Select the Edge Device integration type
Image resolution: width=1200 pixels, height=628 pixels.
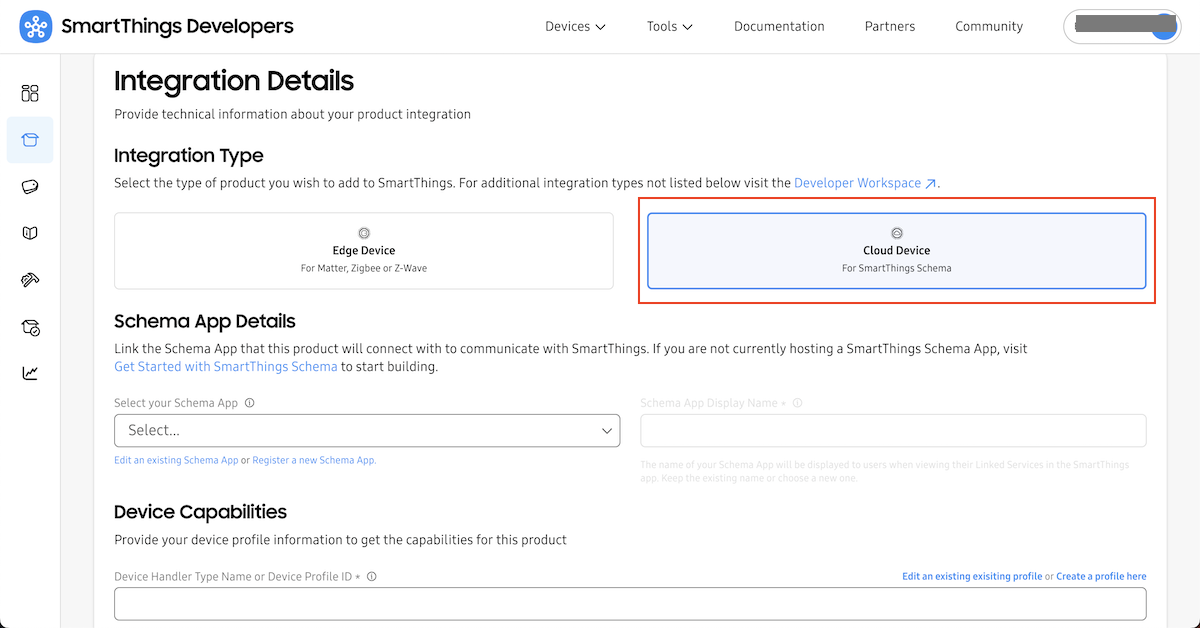[364, 251]
